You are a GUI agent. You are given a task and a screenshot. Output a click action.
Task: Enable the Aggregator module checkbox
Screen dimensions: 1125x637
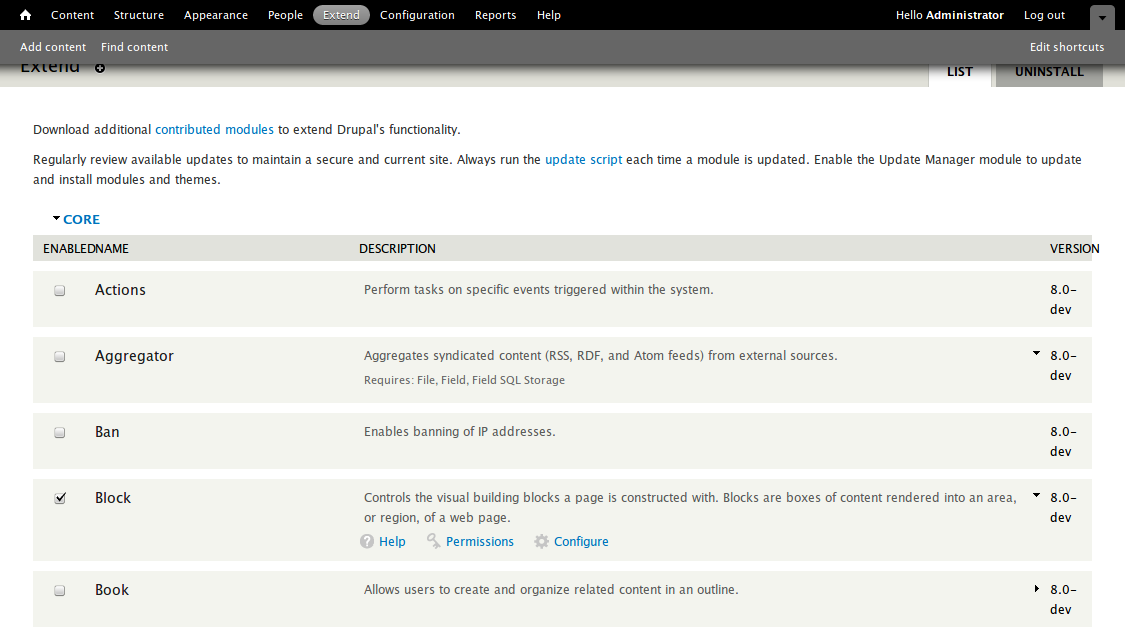(60, 357)
